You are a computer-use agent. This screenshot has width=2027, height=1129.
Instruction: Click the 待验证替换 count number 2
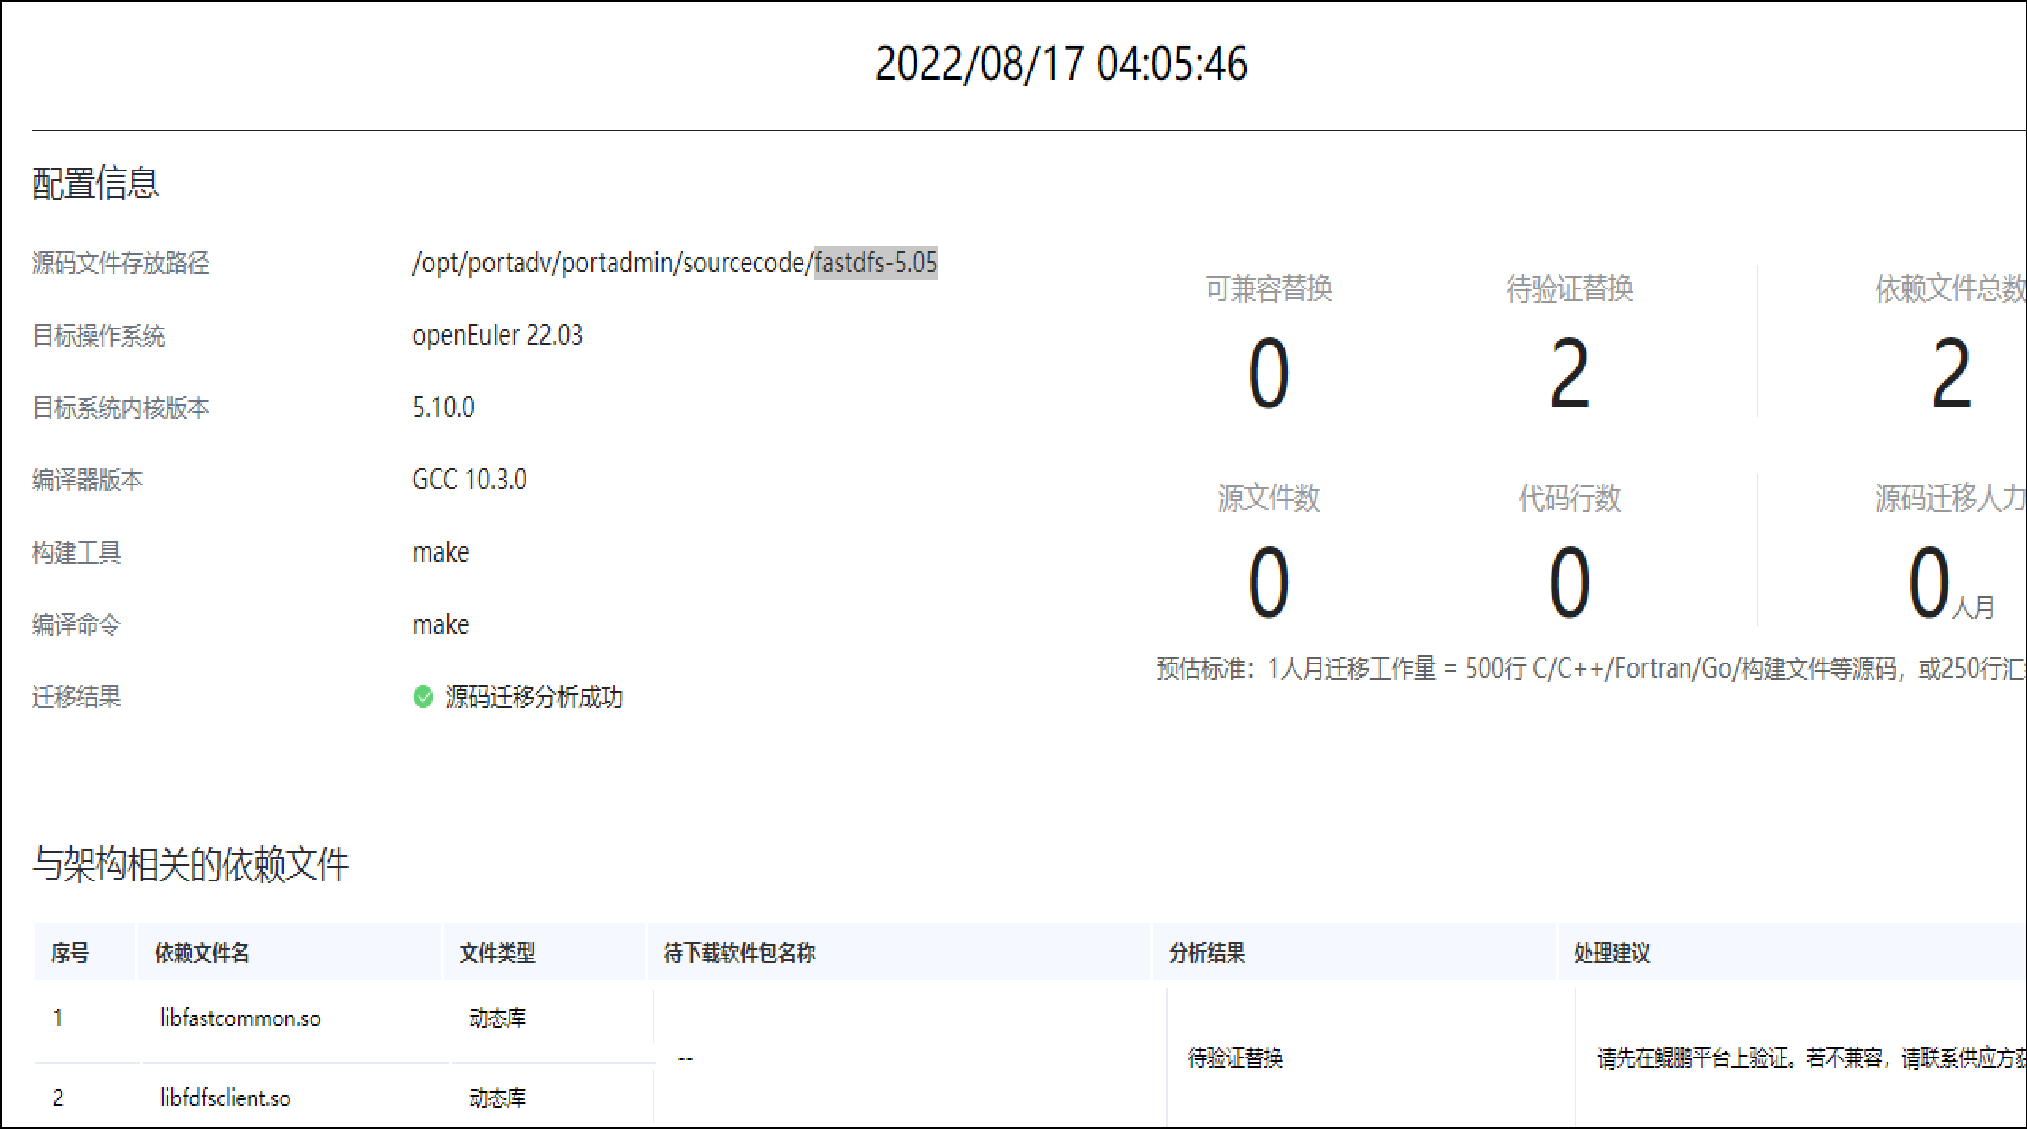click(1569, 374)
